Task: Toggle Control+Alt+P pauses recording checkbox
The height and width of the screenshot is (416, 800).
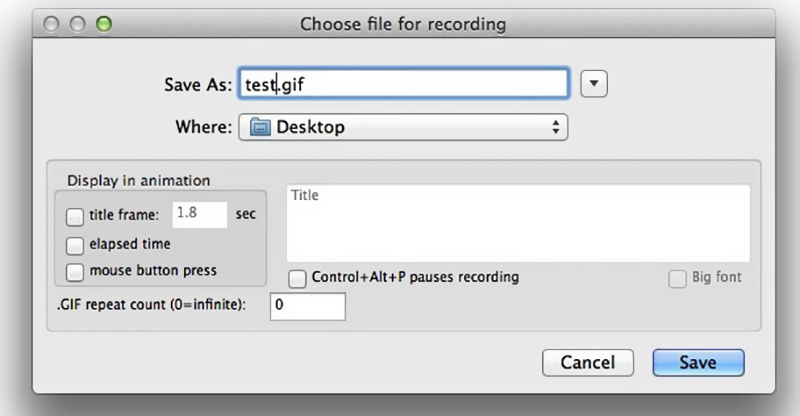Action: pyautogui.click(x=297, y=277)
